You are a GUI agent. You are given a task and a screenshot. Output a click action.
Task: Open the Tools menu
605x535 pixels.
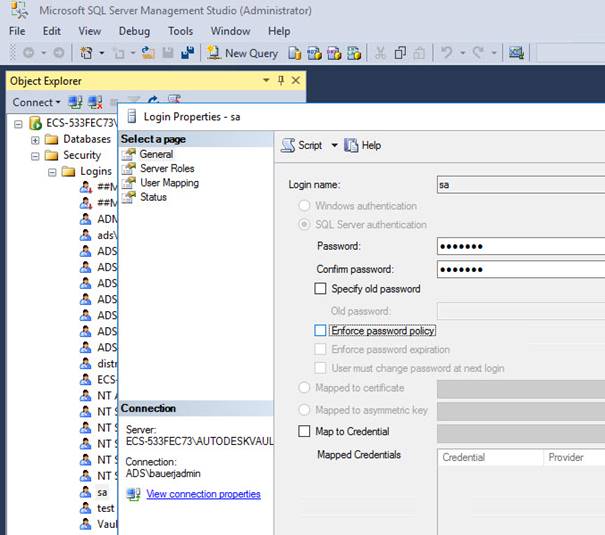181,31
